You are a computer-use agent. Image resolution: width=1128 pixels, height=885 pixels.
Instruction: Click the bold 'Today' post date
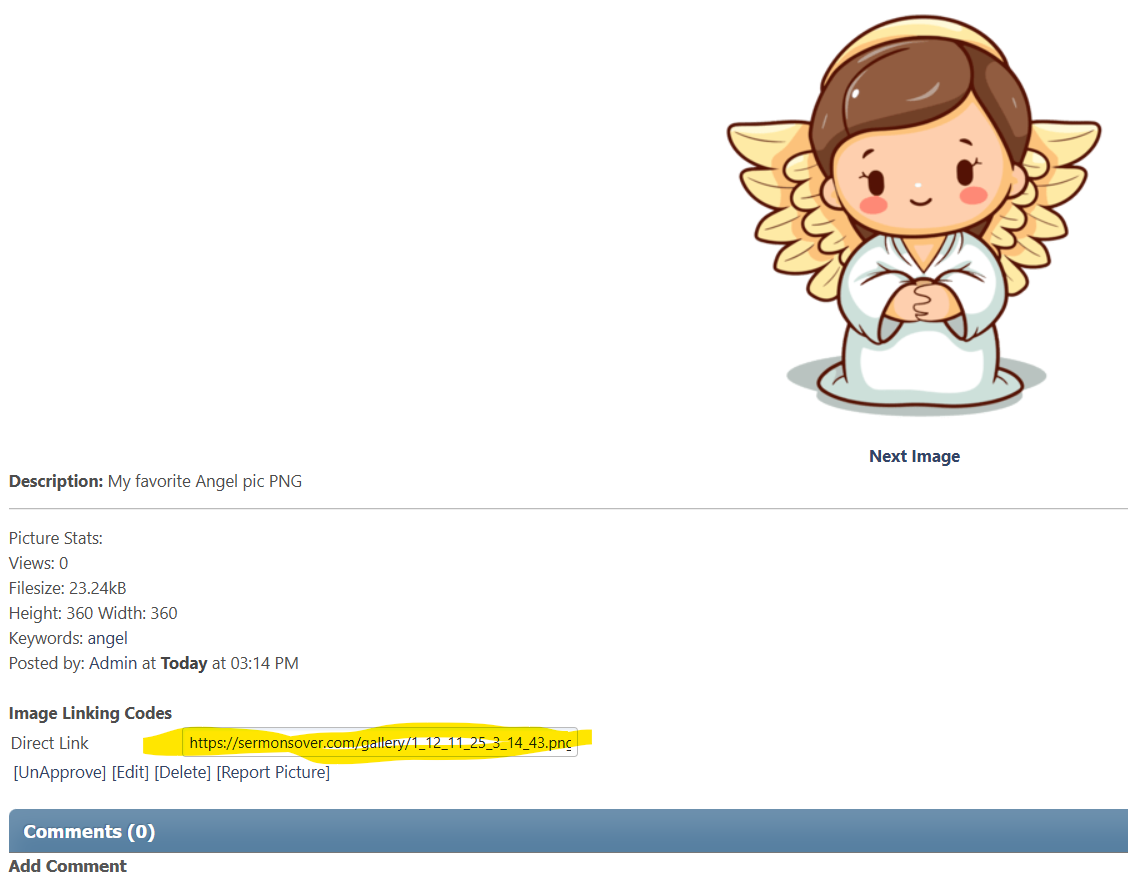(x=184, y=663)
